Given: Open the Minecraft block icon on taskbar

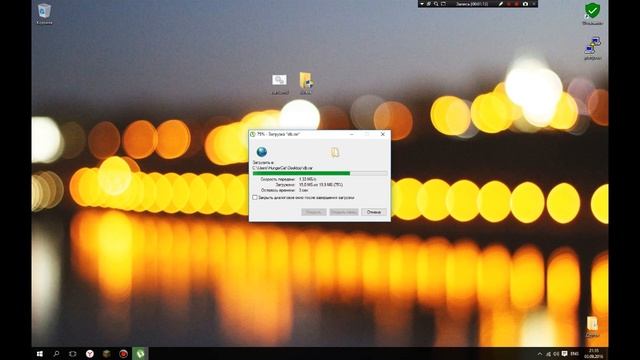Looking at the screenshot, I should (107, 353).
